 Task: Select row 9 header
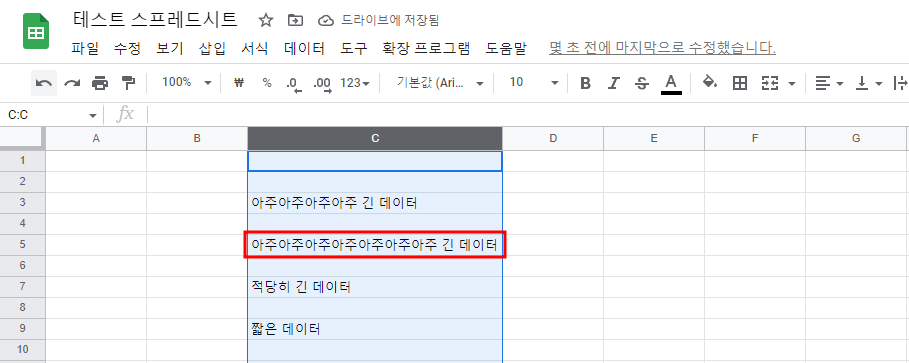(x=23, y=329)
